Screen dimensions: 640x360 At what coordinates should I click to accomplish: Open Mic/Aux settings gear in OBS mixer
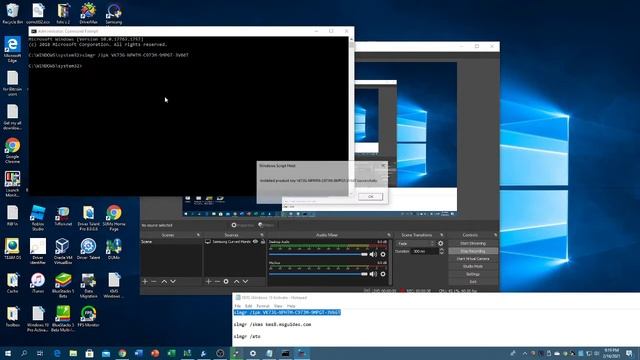(x=383, y=274)
